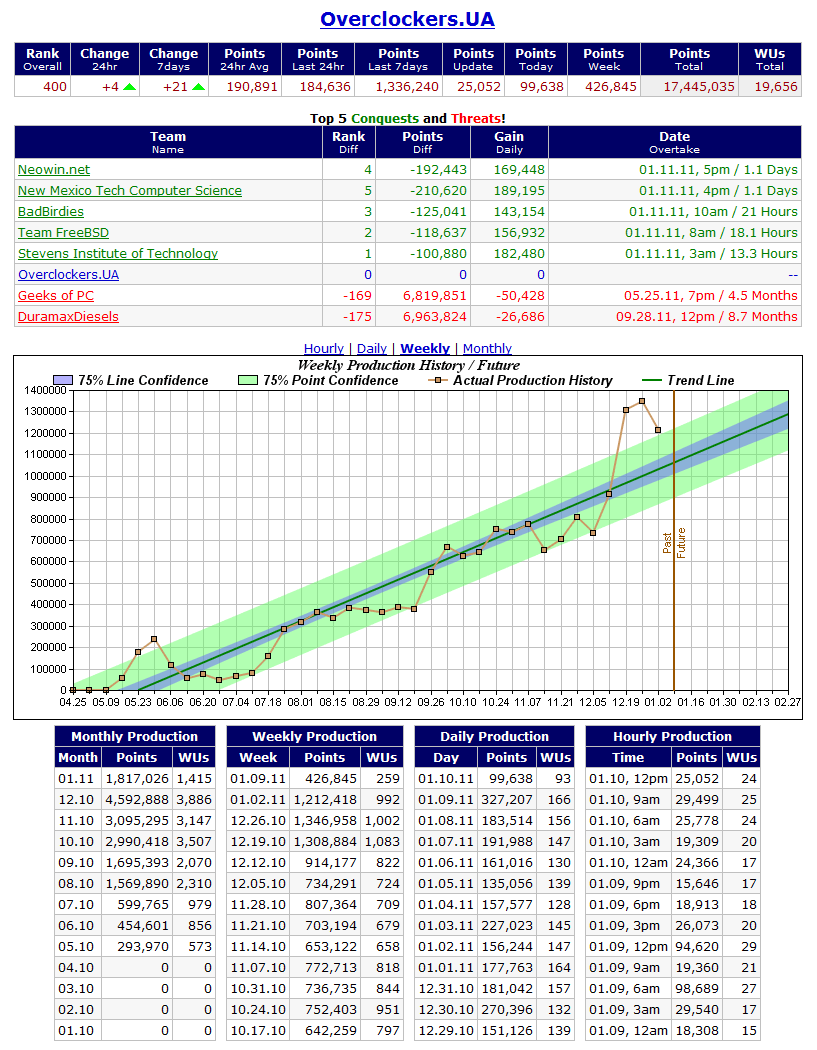Viewport: 817px width, 1050px height.
Task: Click hourly row 01.09, 12pm points 94,620
Action: tap(696, 947)
